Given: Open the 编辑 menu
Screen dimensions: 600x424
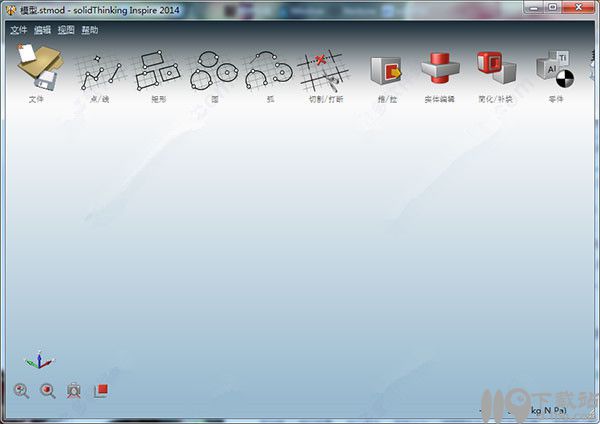Looking at the screenshot, I should pos(42,30).
